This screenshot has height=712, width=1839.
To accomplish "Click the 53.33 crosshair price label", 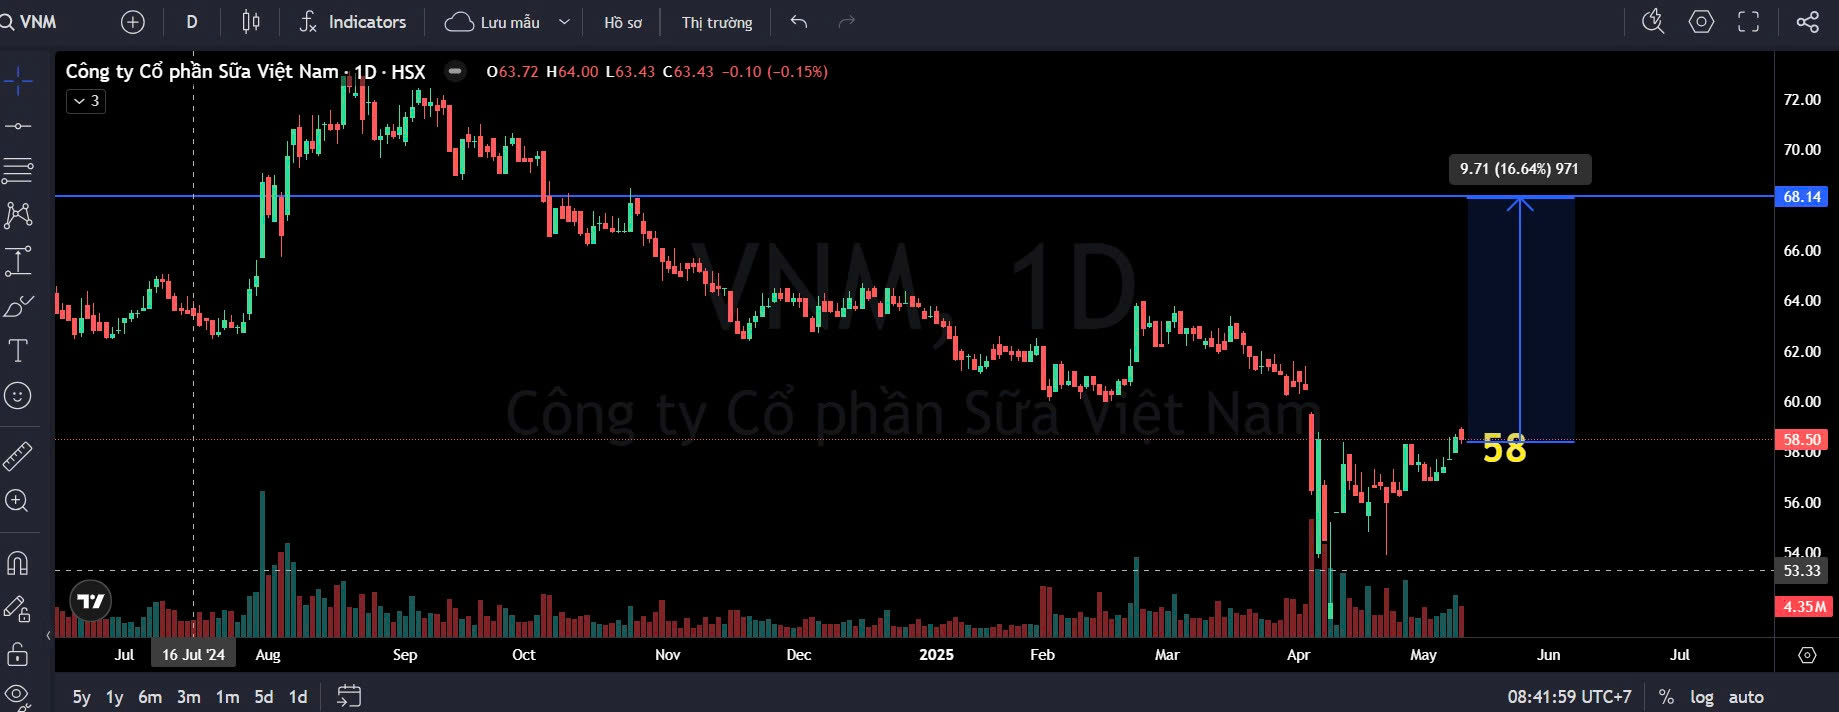I will 1802,571.
